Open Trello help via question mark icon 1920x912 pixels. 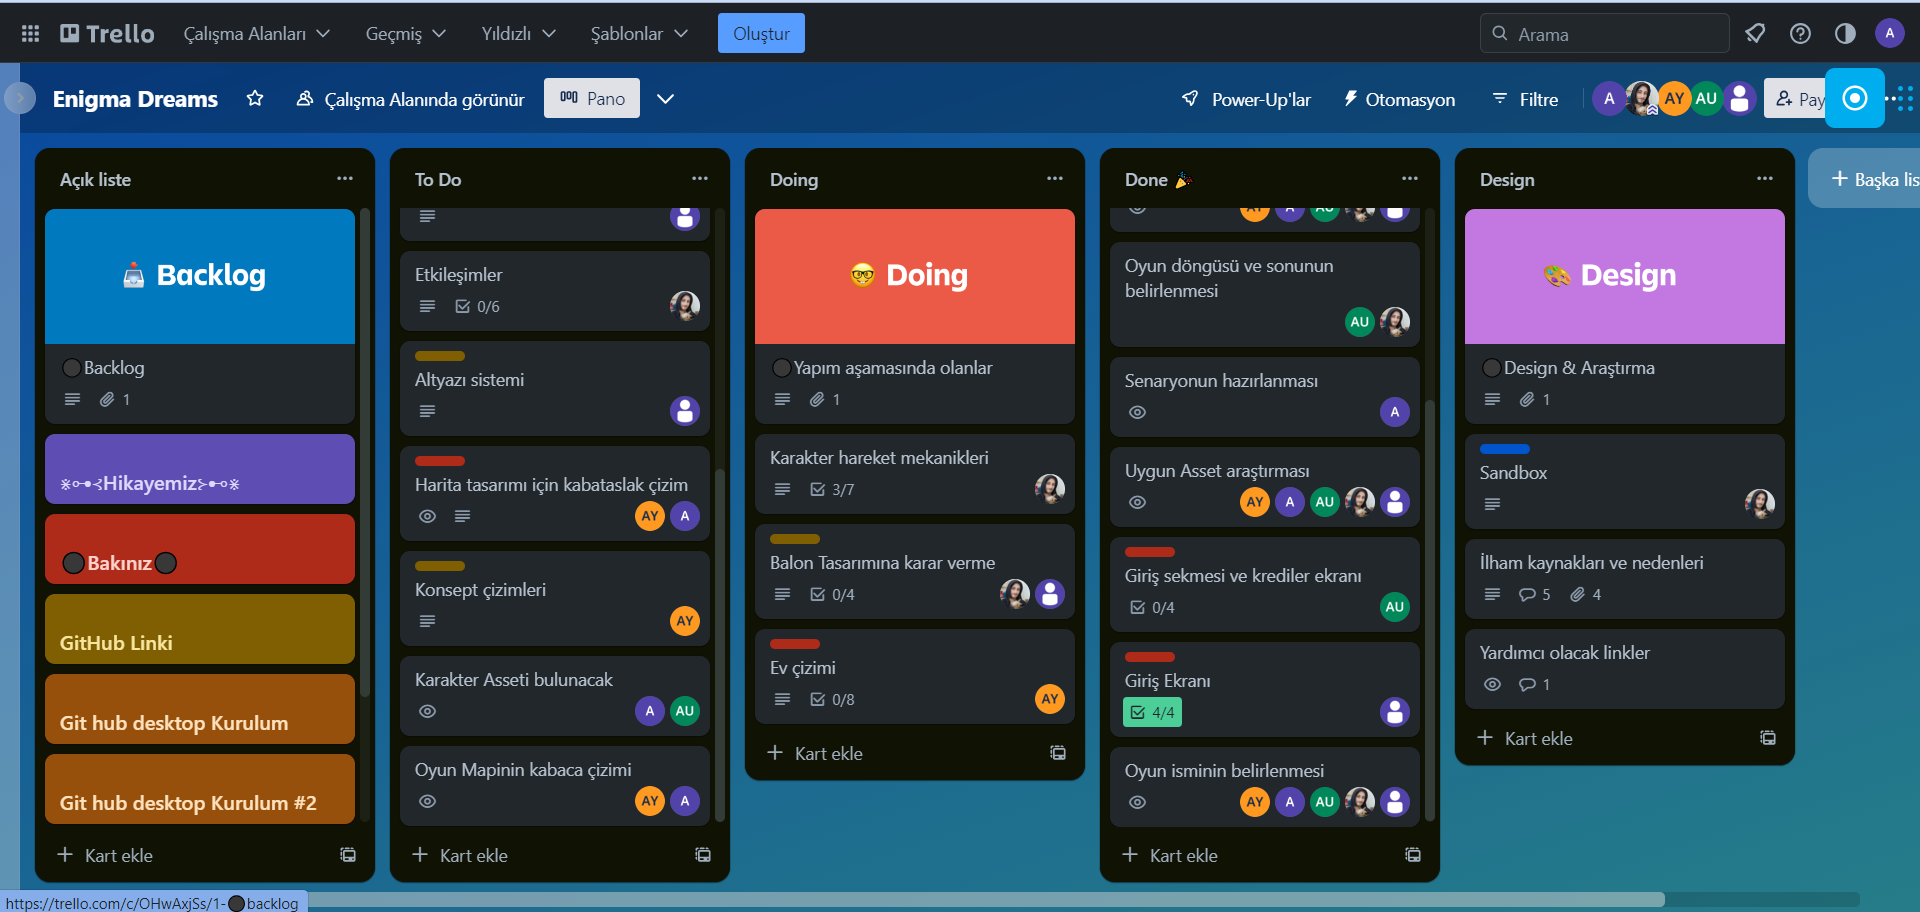[1801, 33]
